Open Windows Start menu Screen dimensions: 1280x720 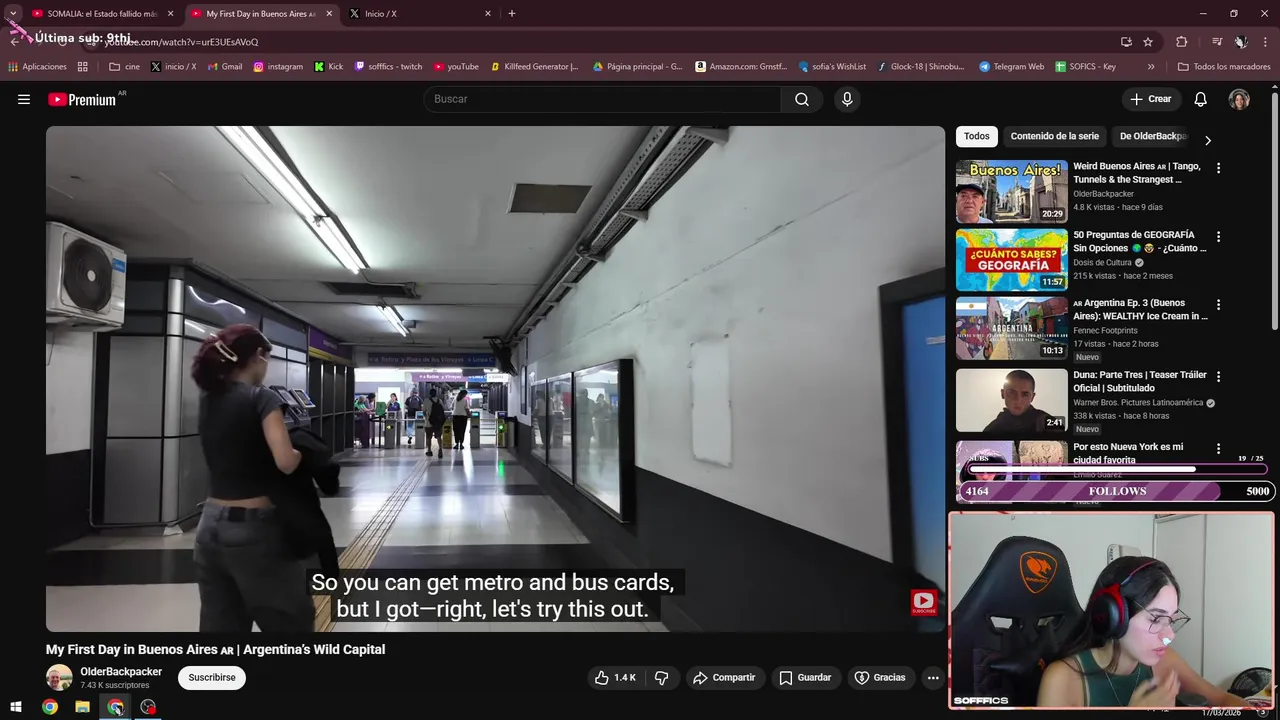pyautogui.click(x=16, y=707)
